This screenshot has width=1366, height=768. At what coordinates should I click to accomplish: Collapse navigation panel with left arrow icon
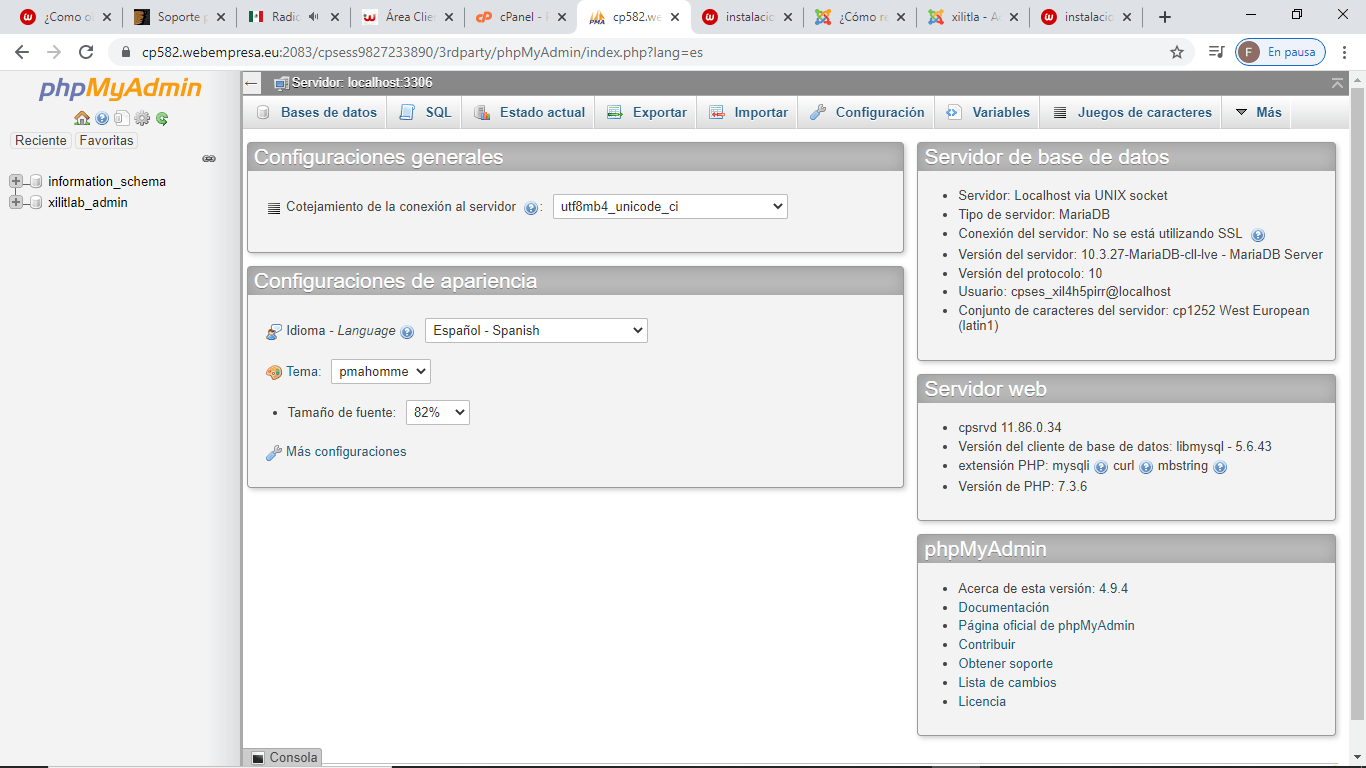252,83
